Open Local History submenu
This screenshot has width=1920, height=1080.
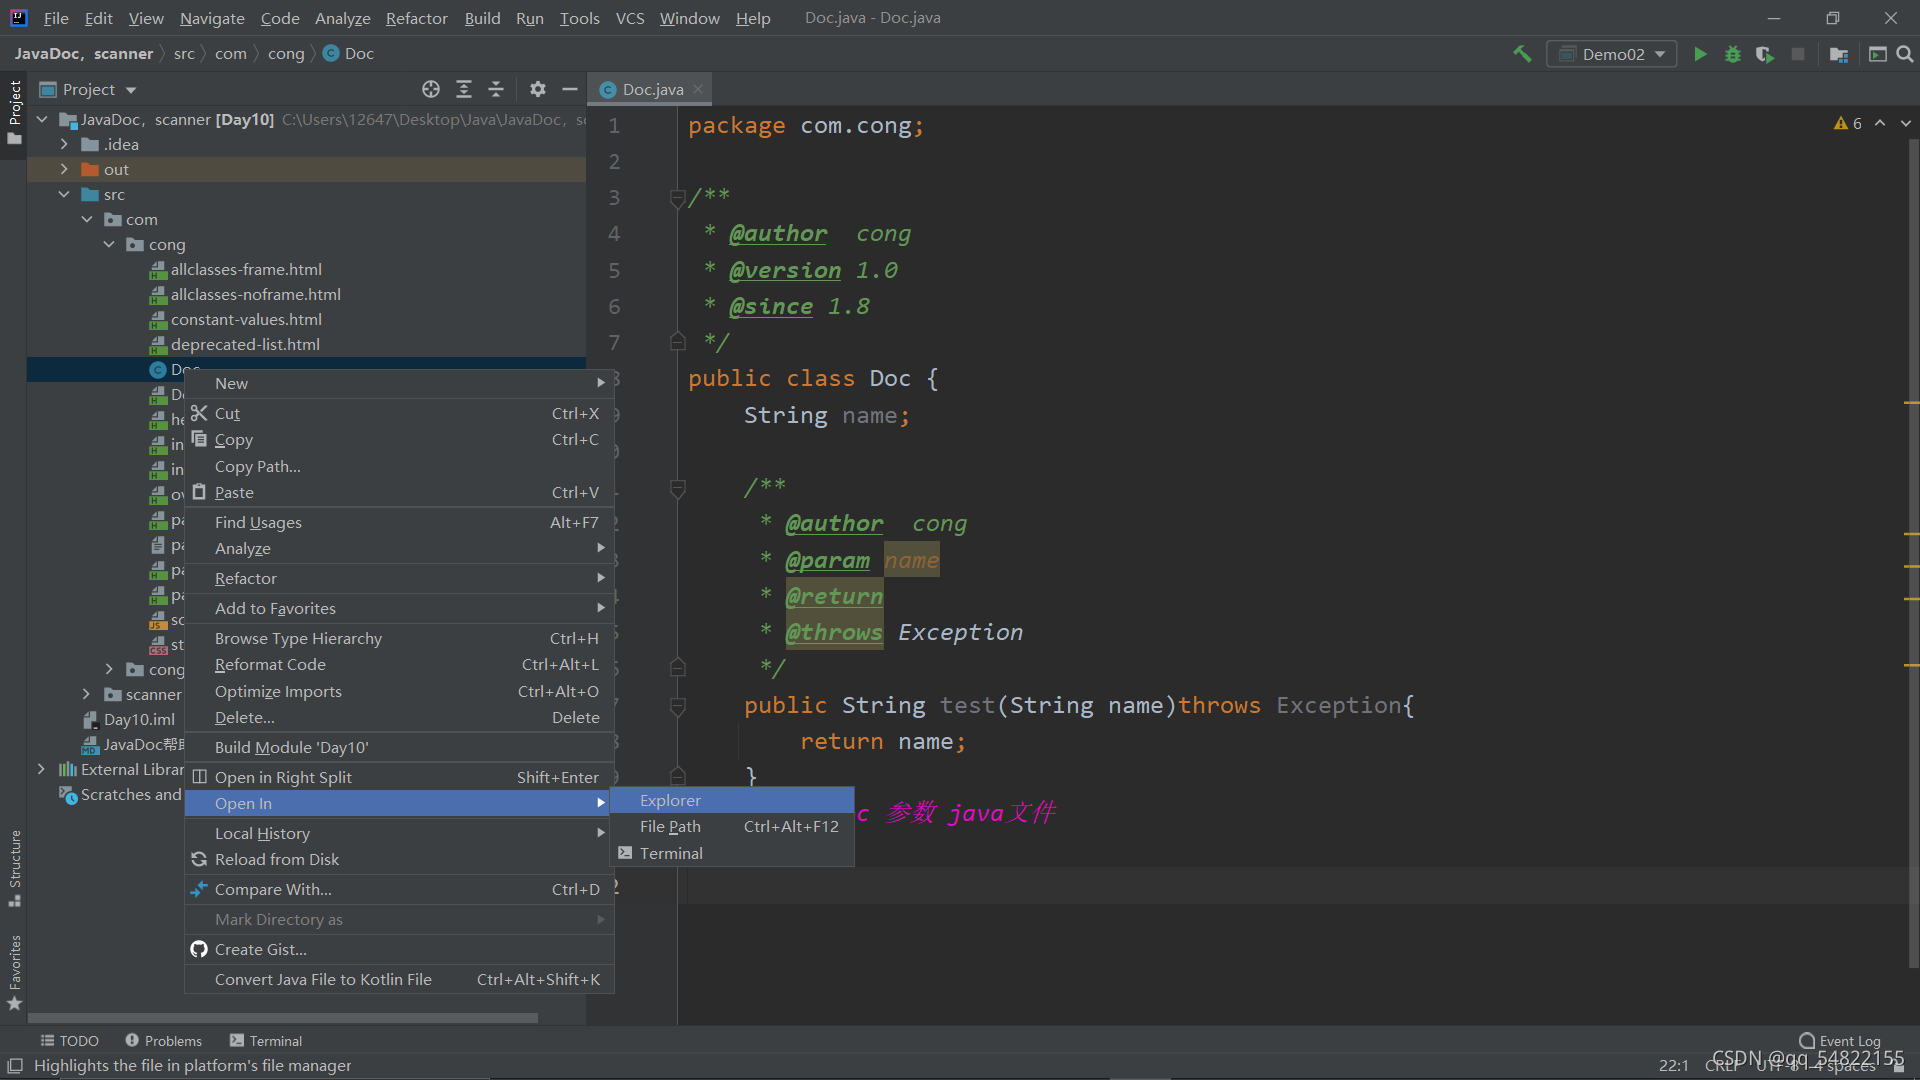click(399, 834)
